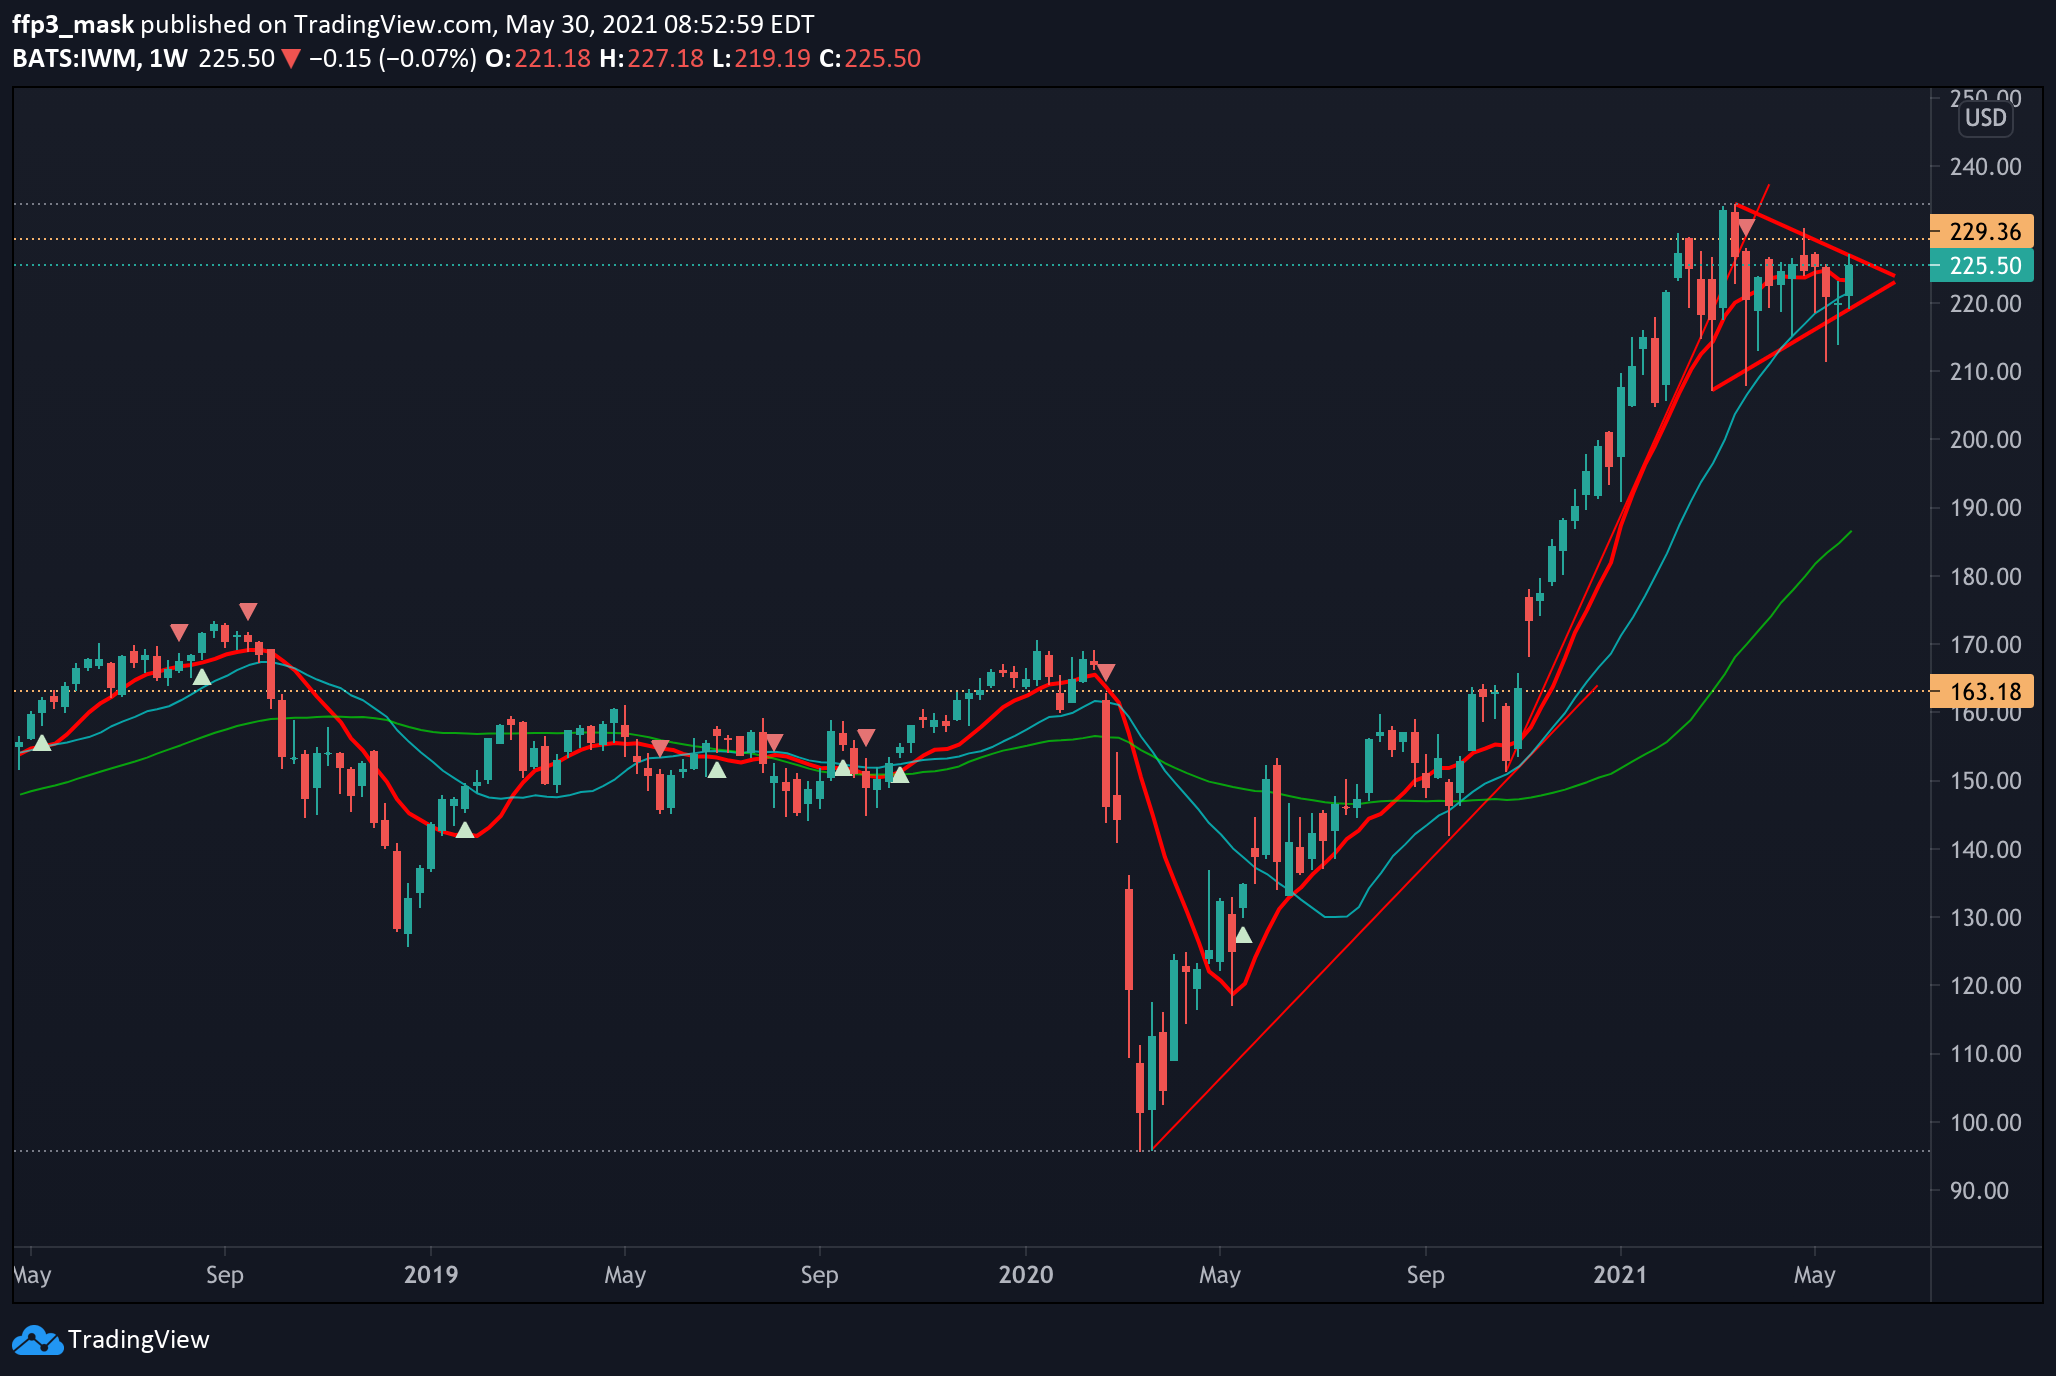Click the Sep label between 2020 and 2021
The image size is (2056, 1376).
tap(1425, 1275)
